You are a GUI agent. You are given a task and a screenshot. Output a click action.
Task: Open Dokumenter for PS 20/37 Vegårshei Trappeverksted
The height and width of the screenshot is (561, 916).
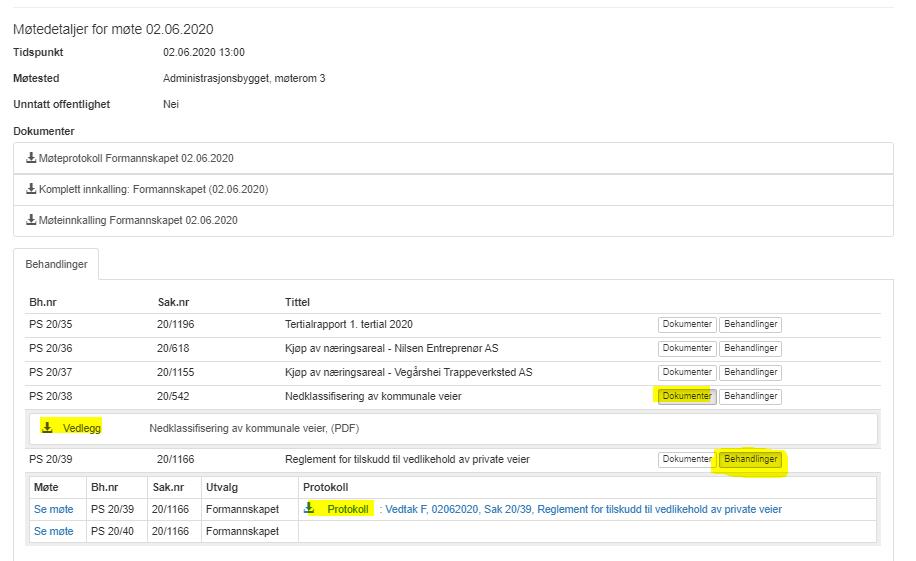tap(686, 372)
